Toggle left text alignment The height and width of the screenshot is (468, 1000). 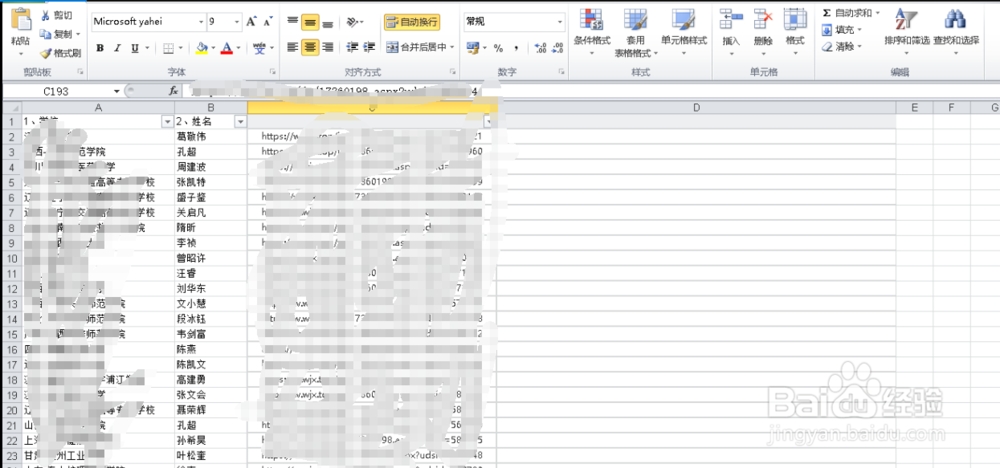(x=292, y=47)
